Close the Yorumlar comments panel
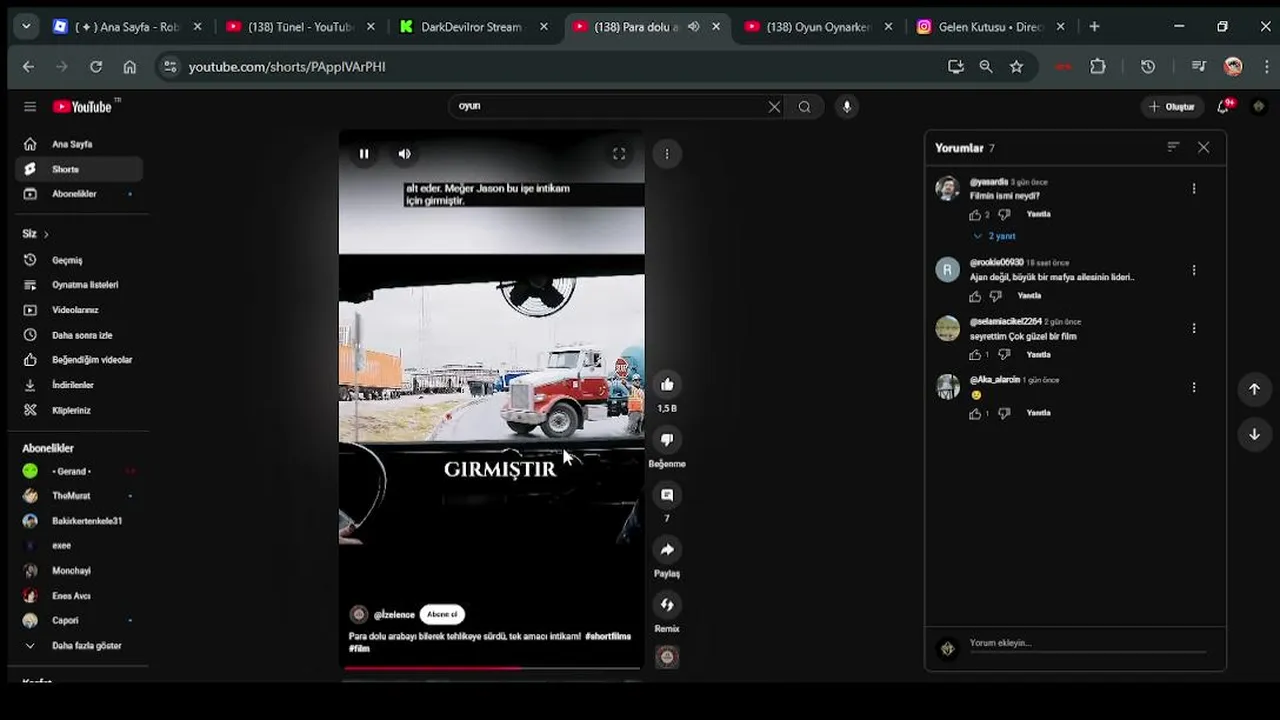 pos(1204,147)
